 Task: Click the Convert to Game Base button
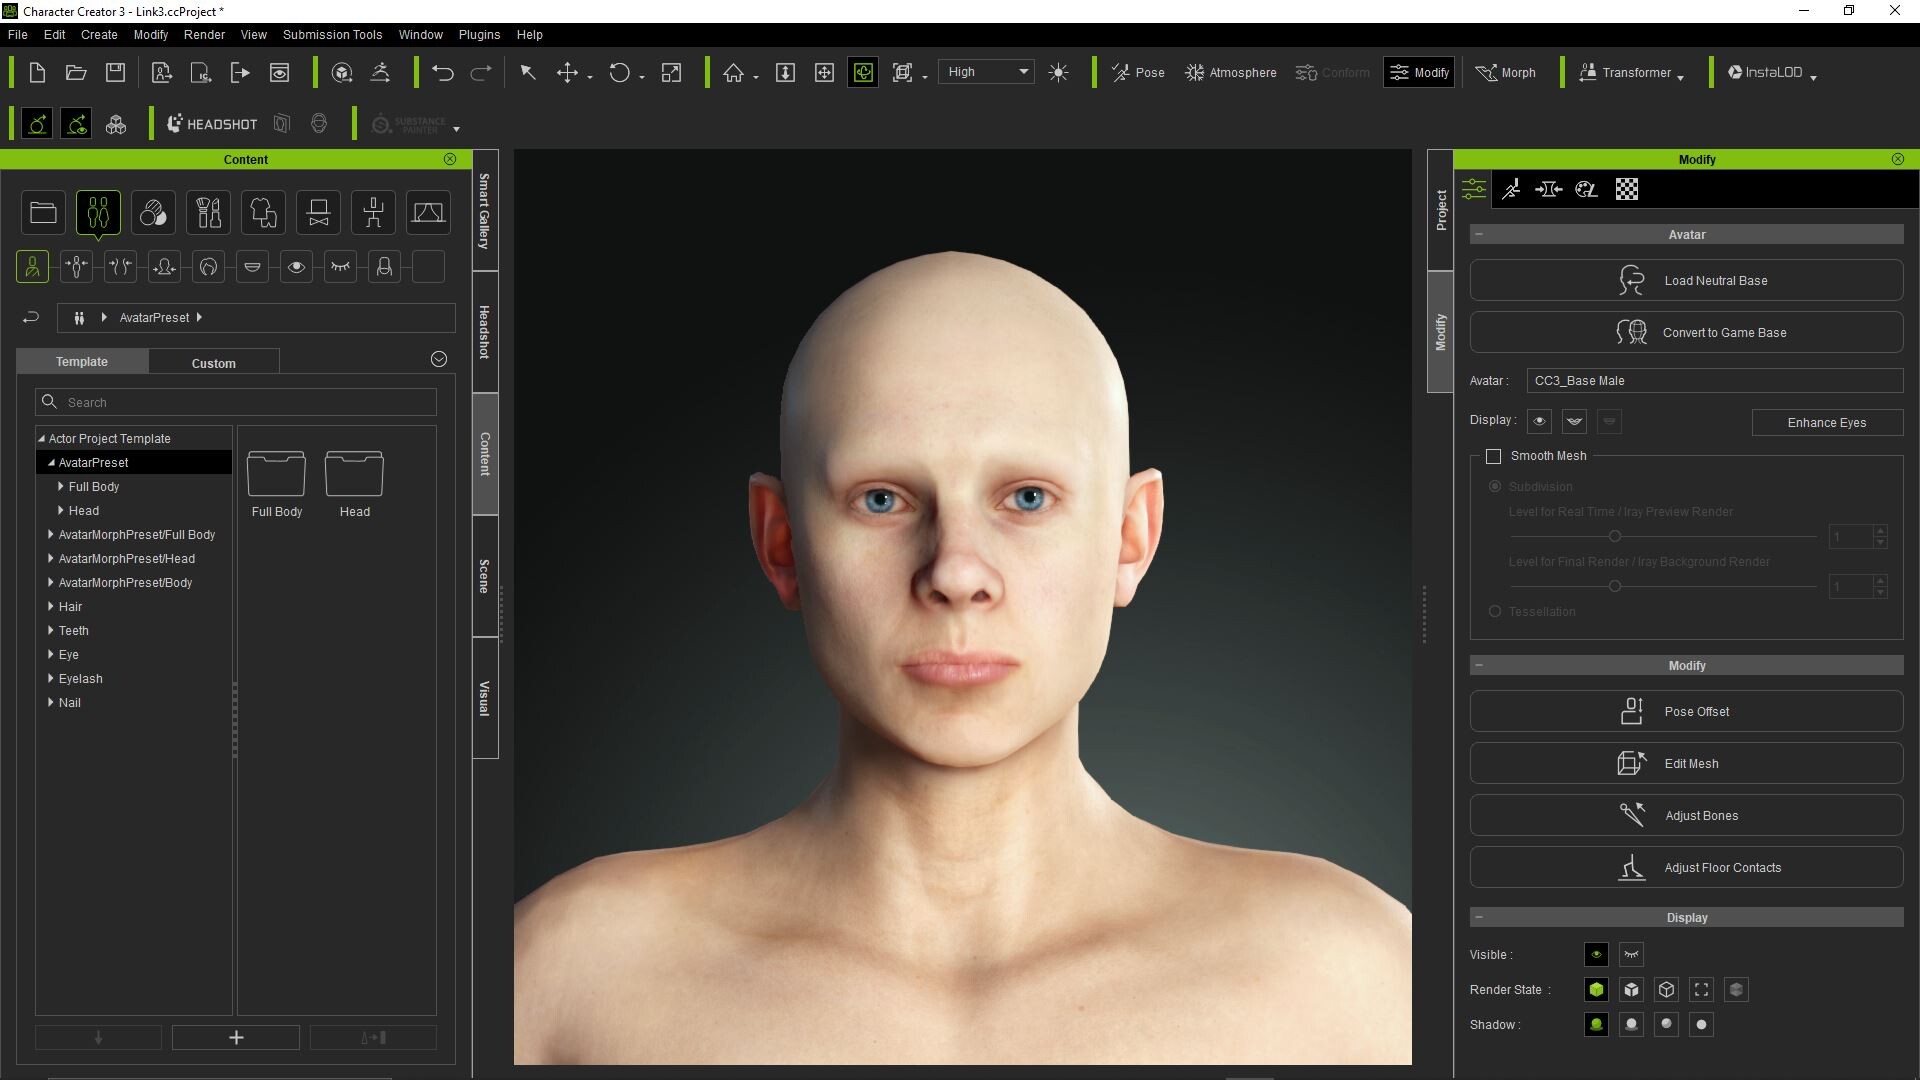[1686, 332]
